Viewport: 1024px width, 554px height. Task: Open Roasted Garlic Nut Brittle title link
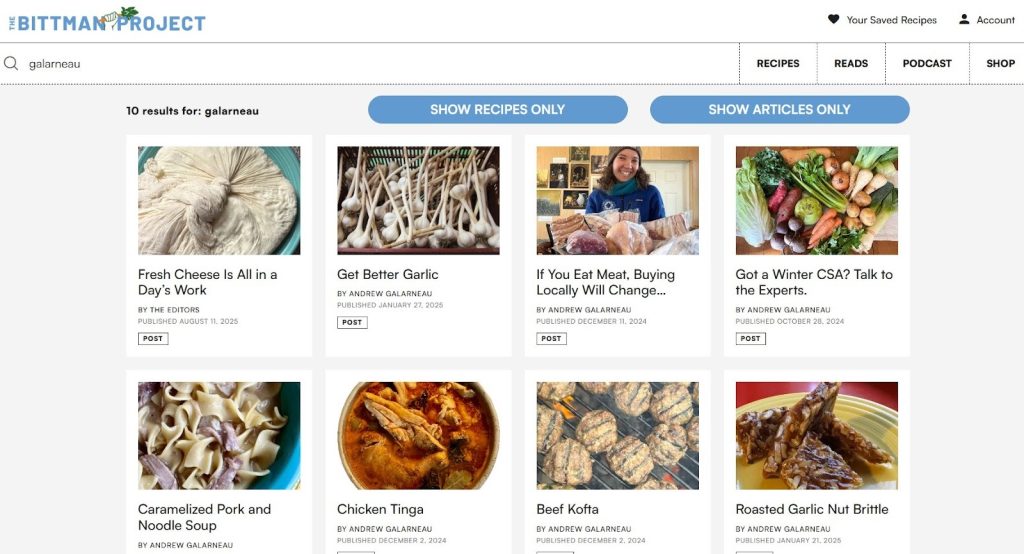click(x=812, y=509)
